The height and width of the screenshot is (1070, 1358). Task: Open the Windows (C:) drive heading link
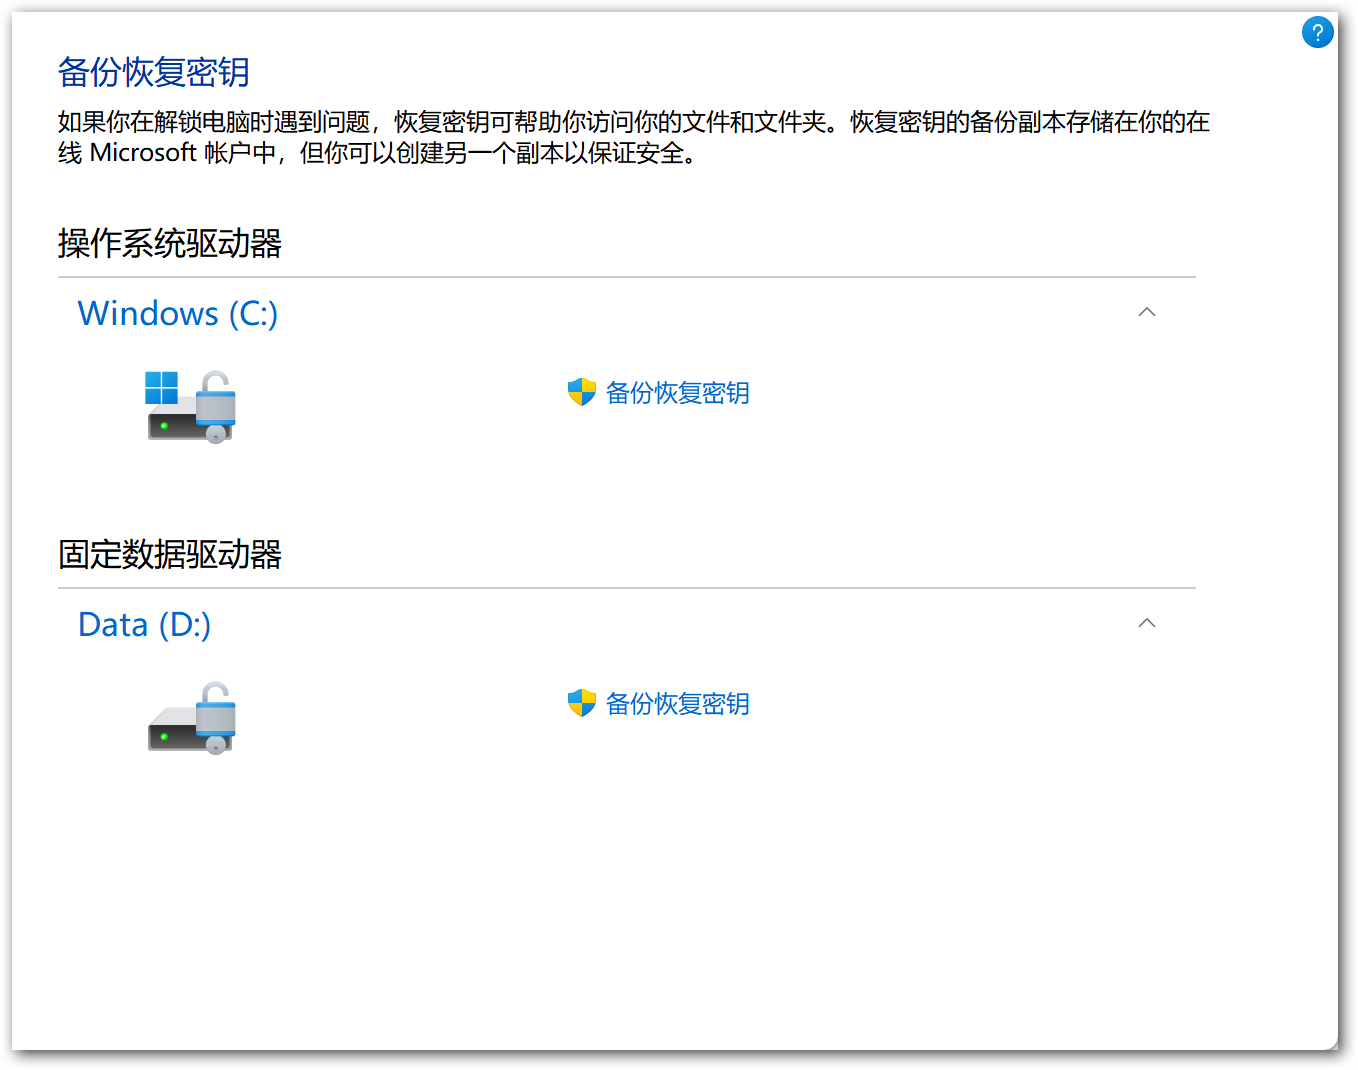178,314
